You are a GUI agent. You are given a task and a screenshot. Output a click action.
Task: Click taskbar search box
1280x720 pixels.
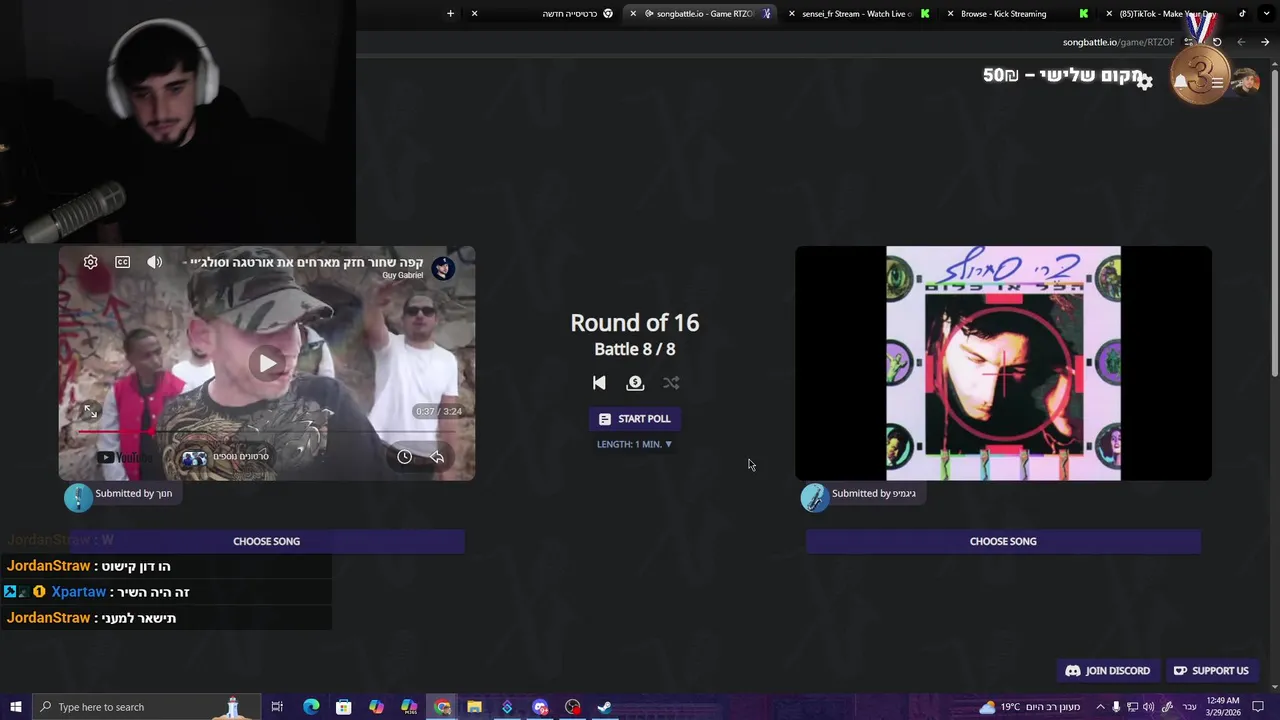(146, 707)
